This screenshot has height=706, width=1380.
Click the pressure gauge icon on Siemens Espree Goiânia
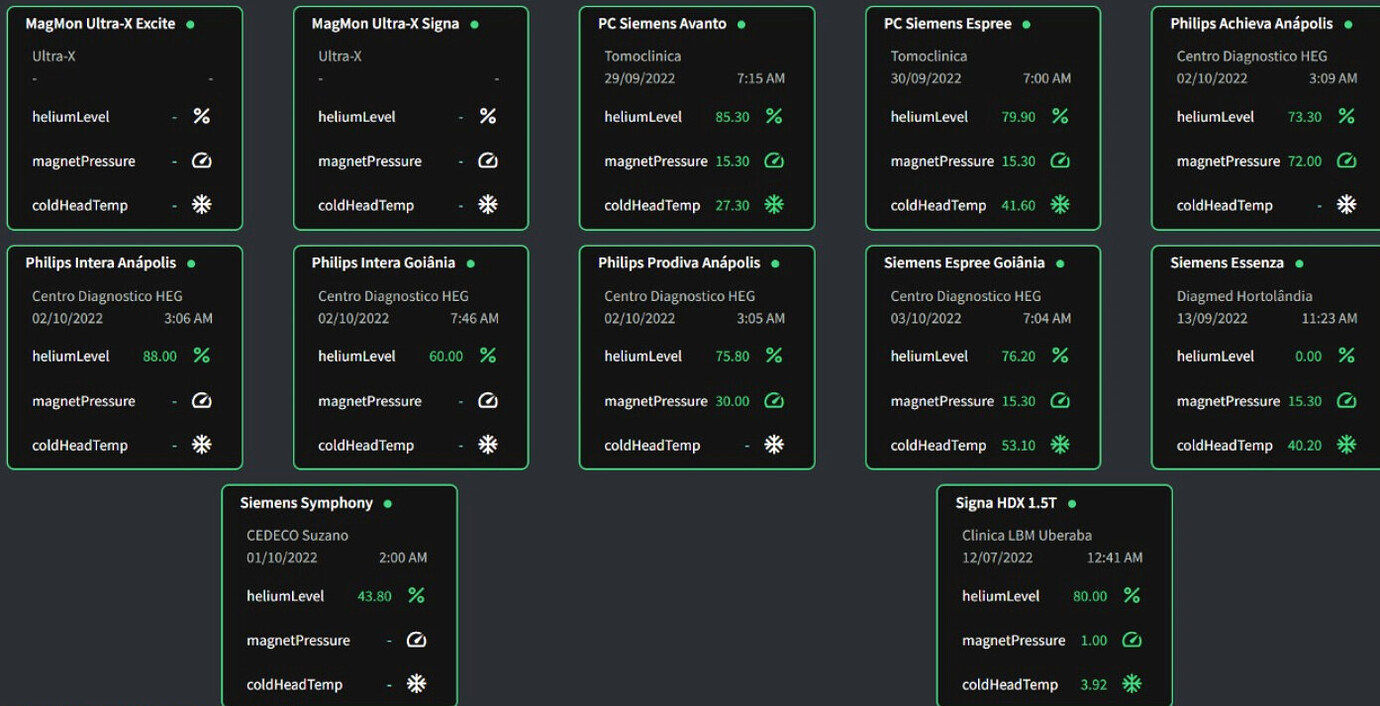click(x=1060, y=401)
